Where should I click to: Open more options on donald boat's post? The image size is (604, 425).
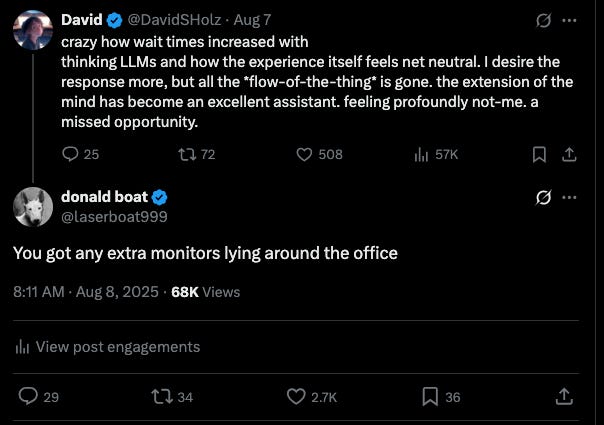click(570, 197)
